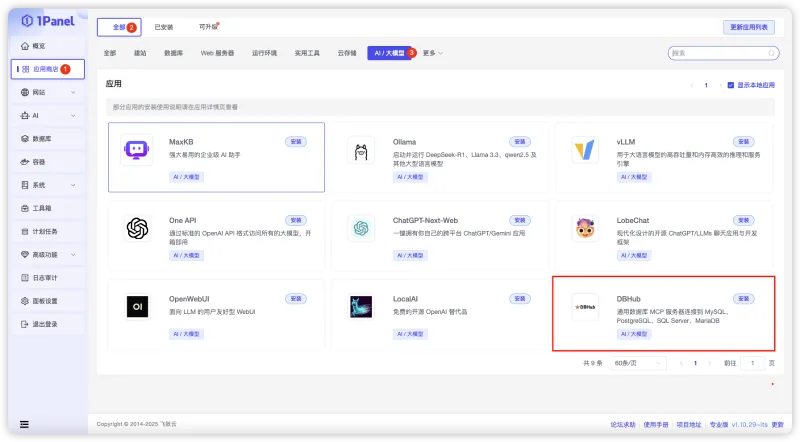This screenshot has height=442, width=800.
Task: Expand the 更多 category dropdown
Action: pos(432,53)
